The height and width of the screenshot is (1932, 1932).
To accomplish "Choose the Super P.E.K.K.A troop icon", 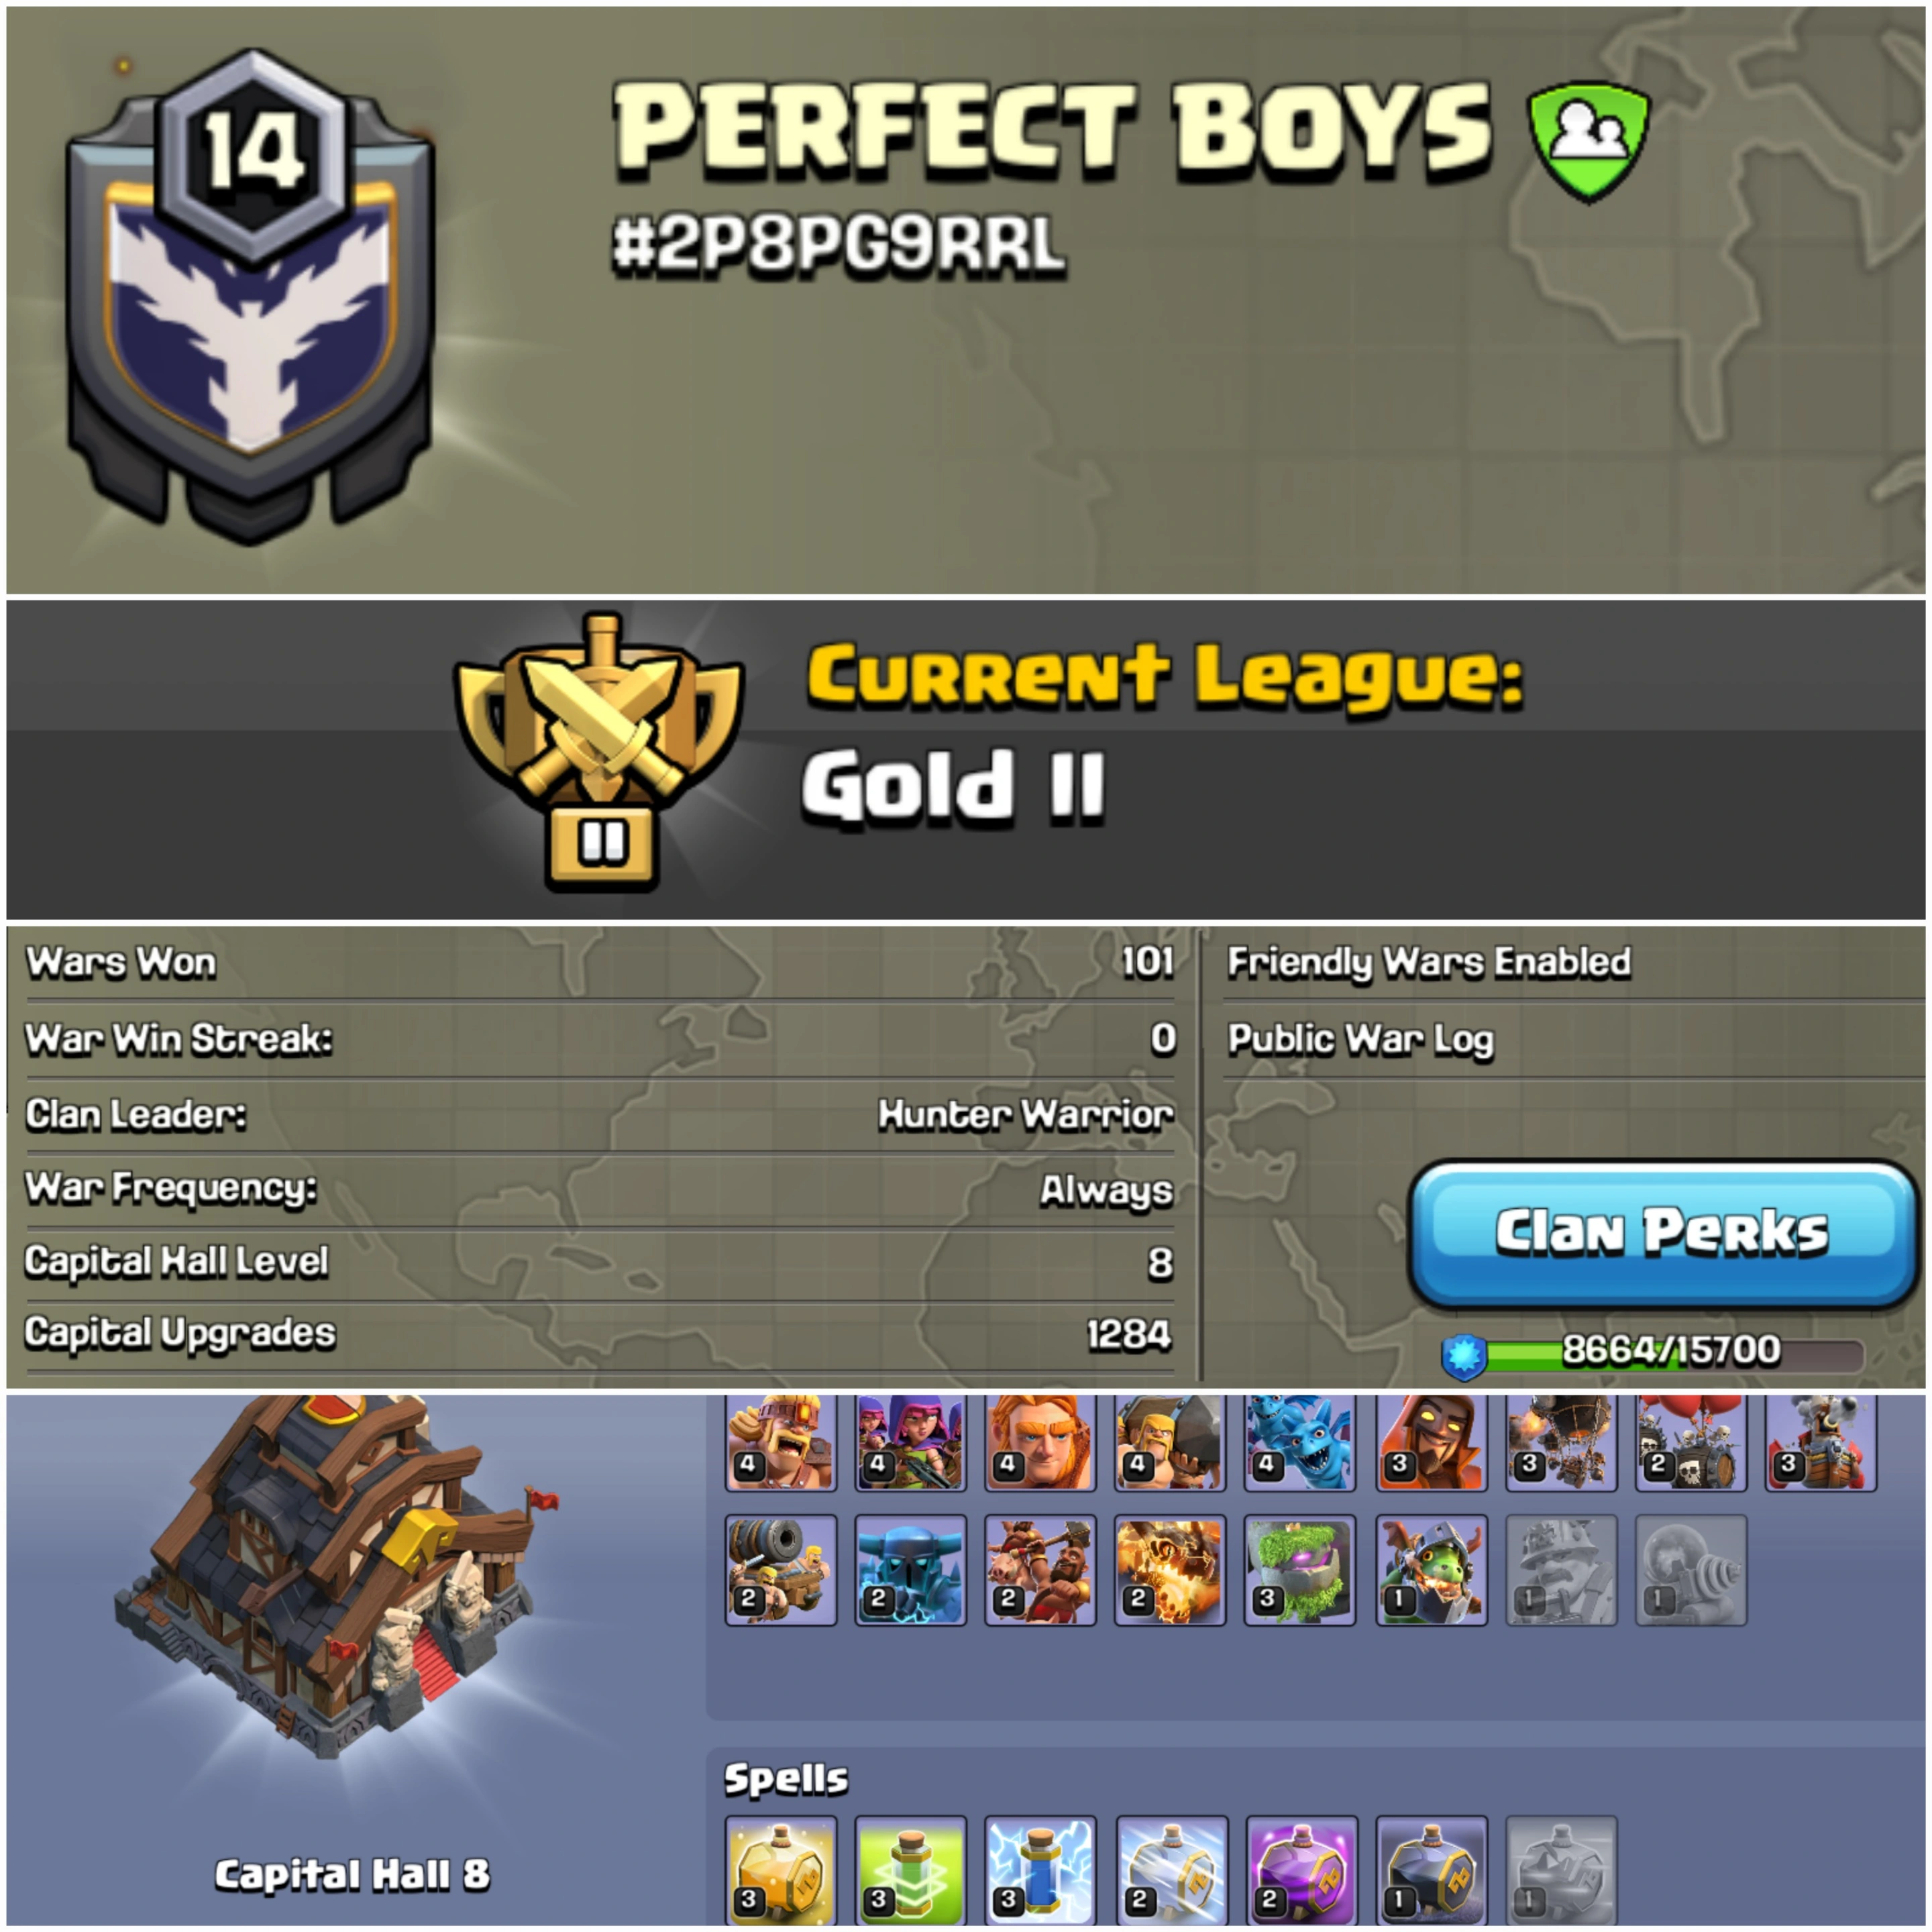I will coord(910,1570).
